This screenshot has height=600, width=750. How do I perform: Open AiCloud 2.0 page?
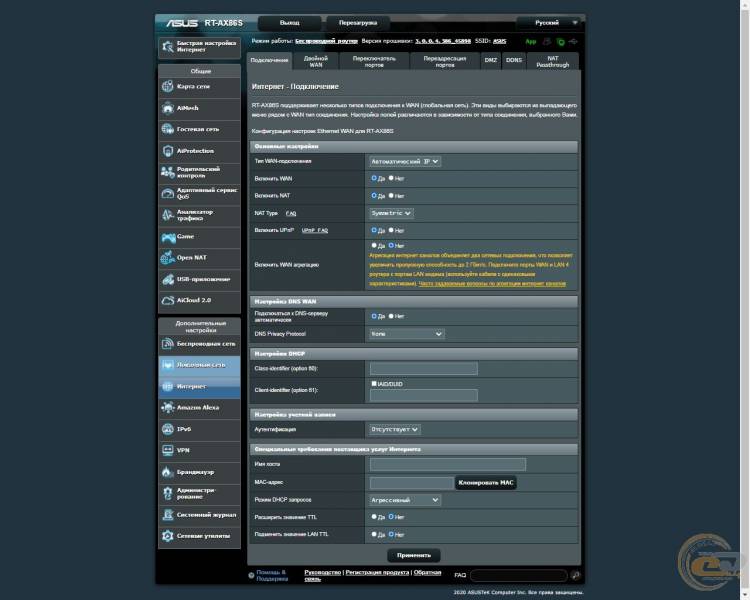tap(199, 300)
